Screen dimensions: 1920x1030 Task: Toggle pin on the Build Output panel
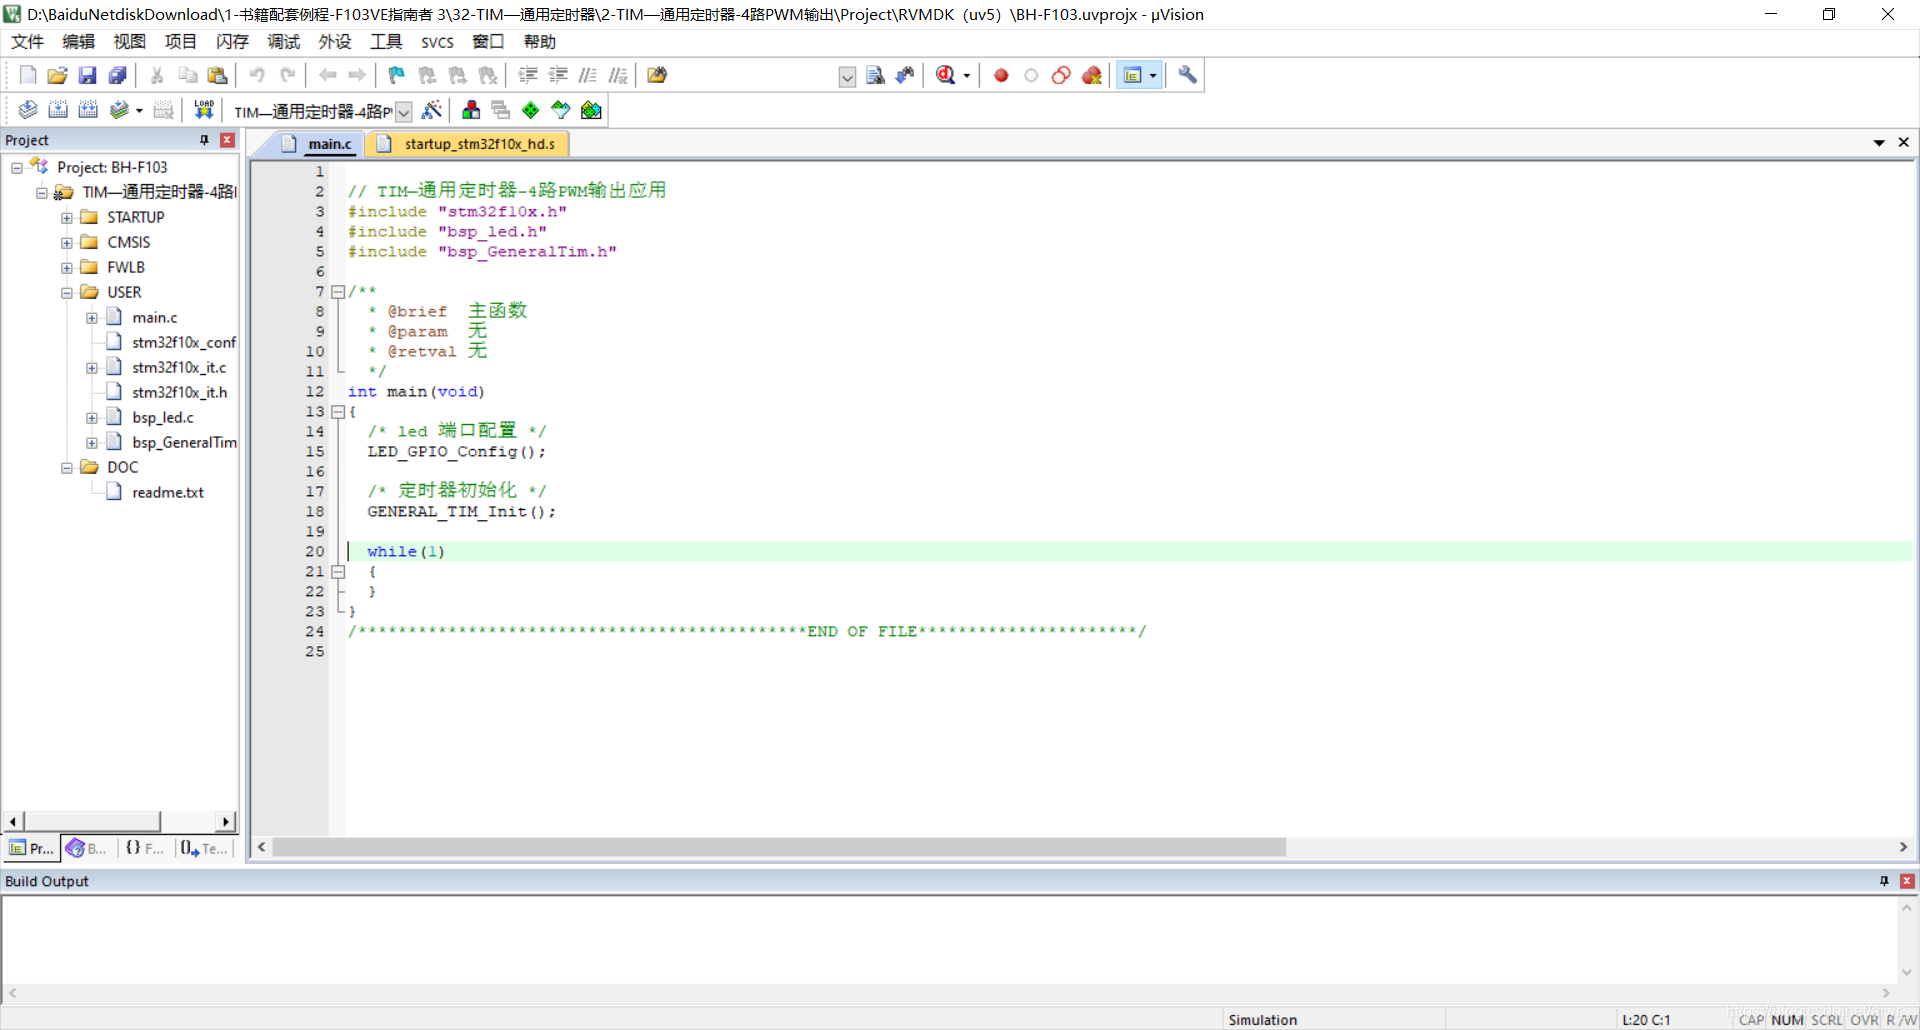pos(1884,881)
